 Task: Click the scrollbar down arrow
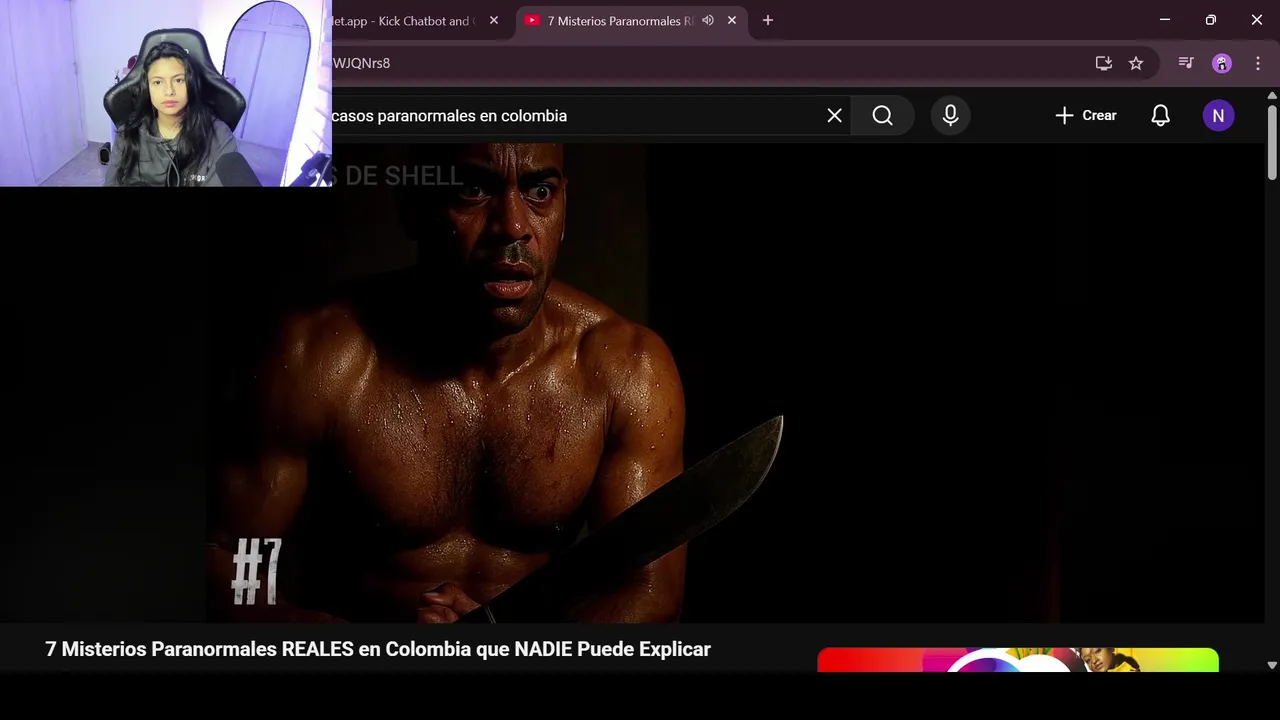[x=1272, y=665]
